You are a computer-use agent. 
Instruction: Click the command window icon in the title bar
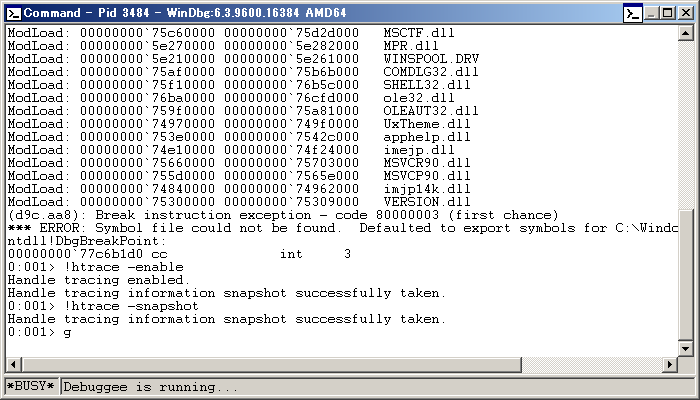[13, 13]
